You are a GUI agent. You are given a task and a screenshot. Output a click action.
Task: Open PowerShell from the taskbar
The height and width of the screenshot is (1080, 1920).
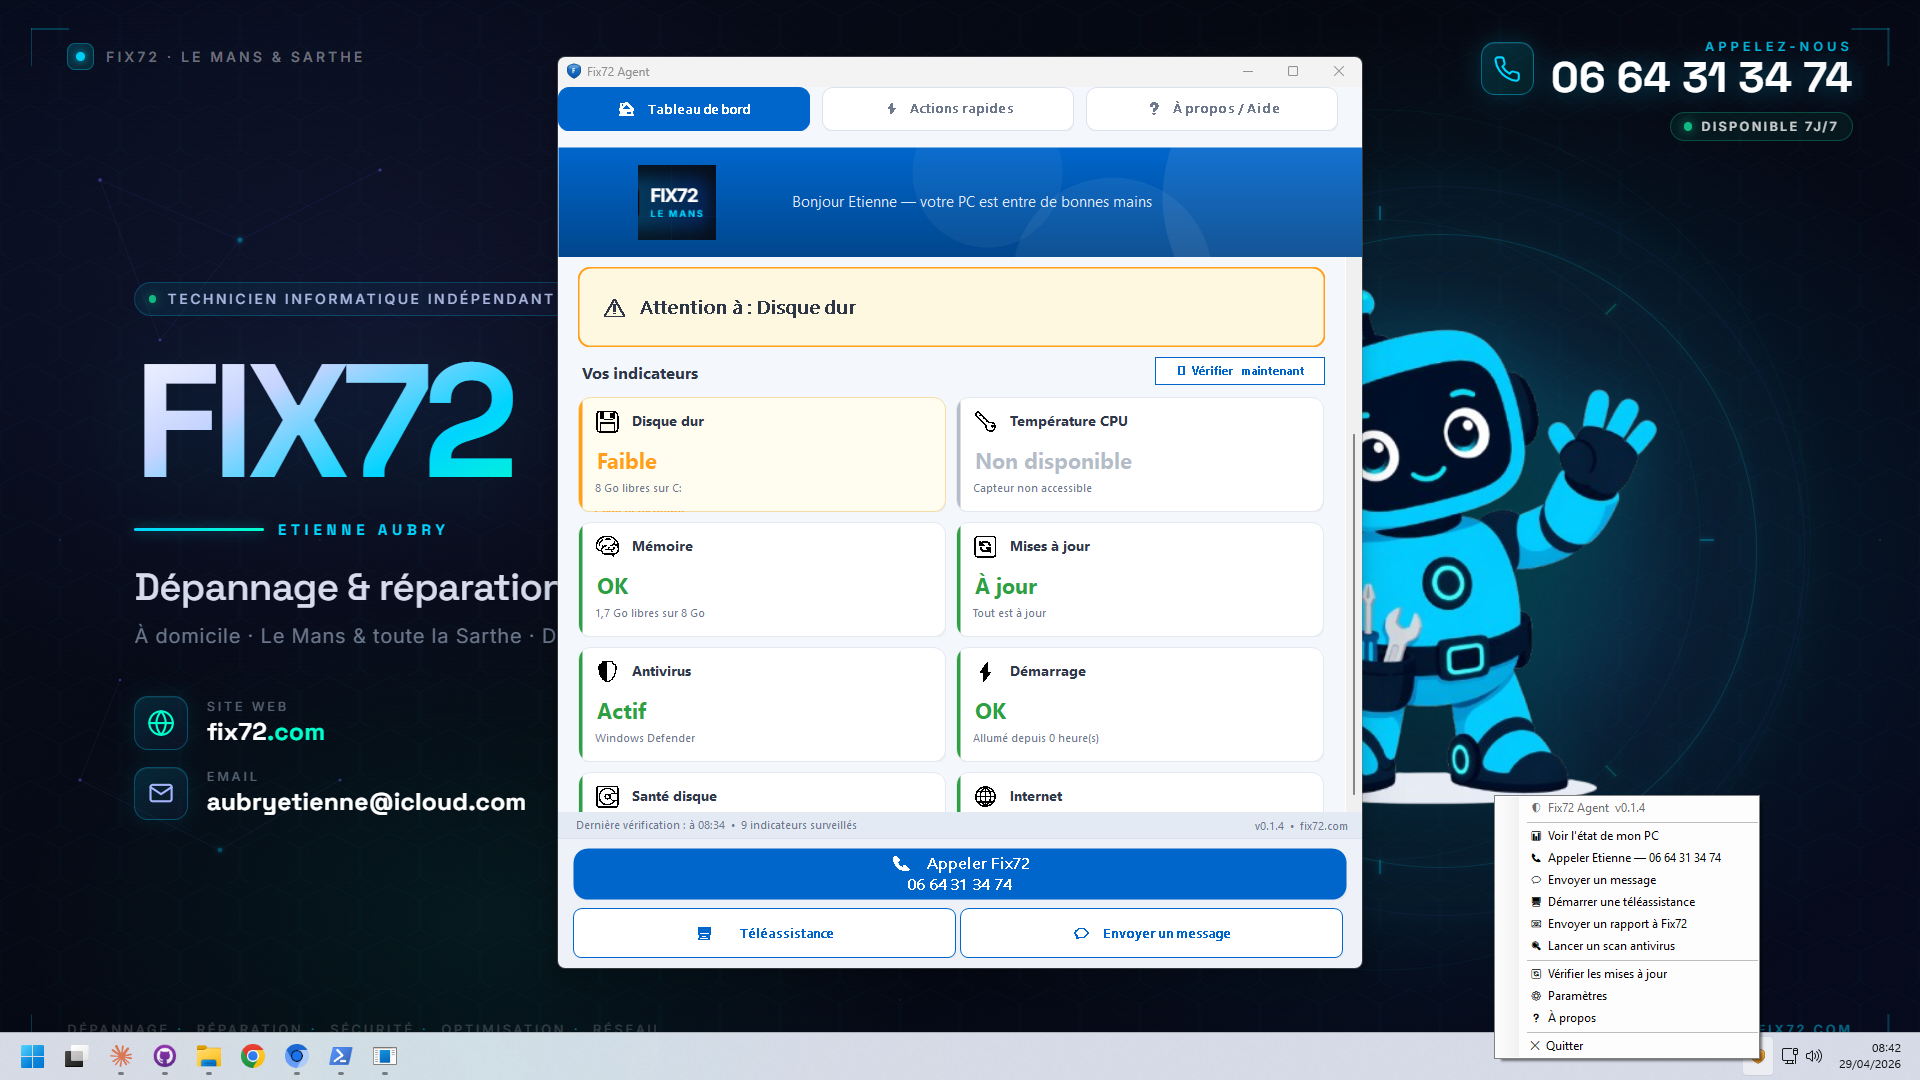pyautogui.click(x=341, y=1056)
